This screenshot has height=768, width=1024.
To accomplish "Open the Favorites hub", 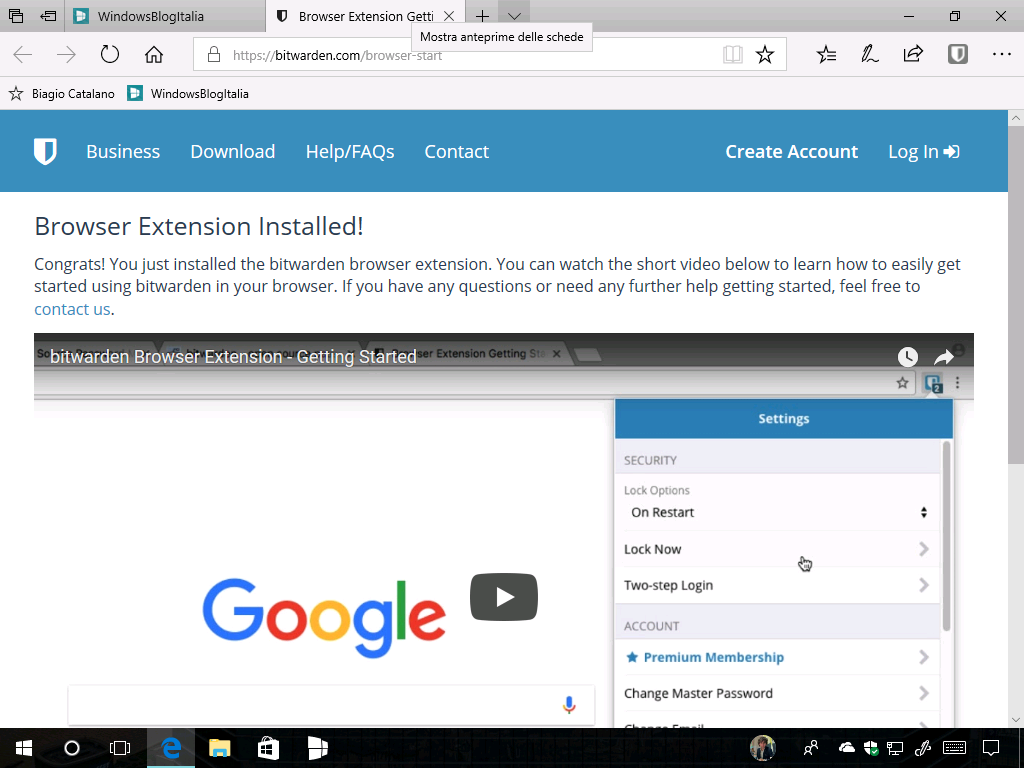I will pos(826,54).
